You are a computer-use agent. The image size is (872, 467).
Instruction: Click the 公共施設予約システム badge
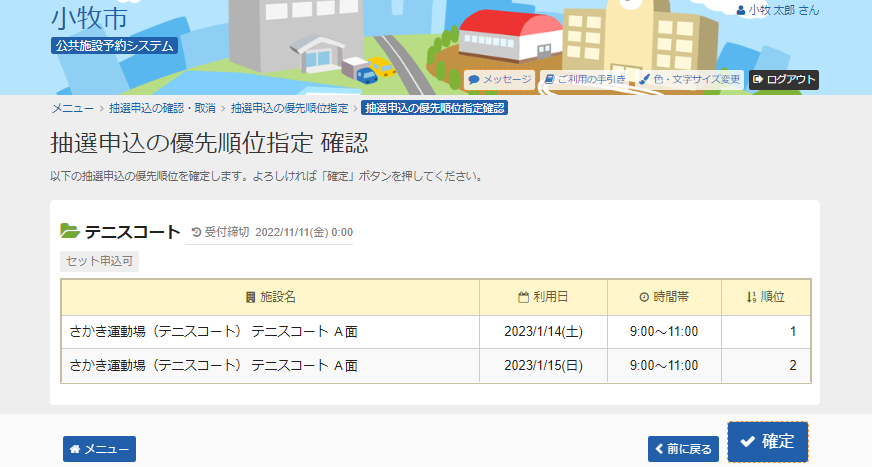tap(115, 46)
